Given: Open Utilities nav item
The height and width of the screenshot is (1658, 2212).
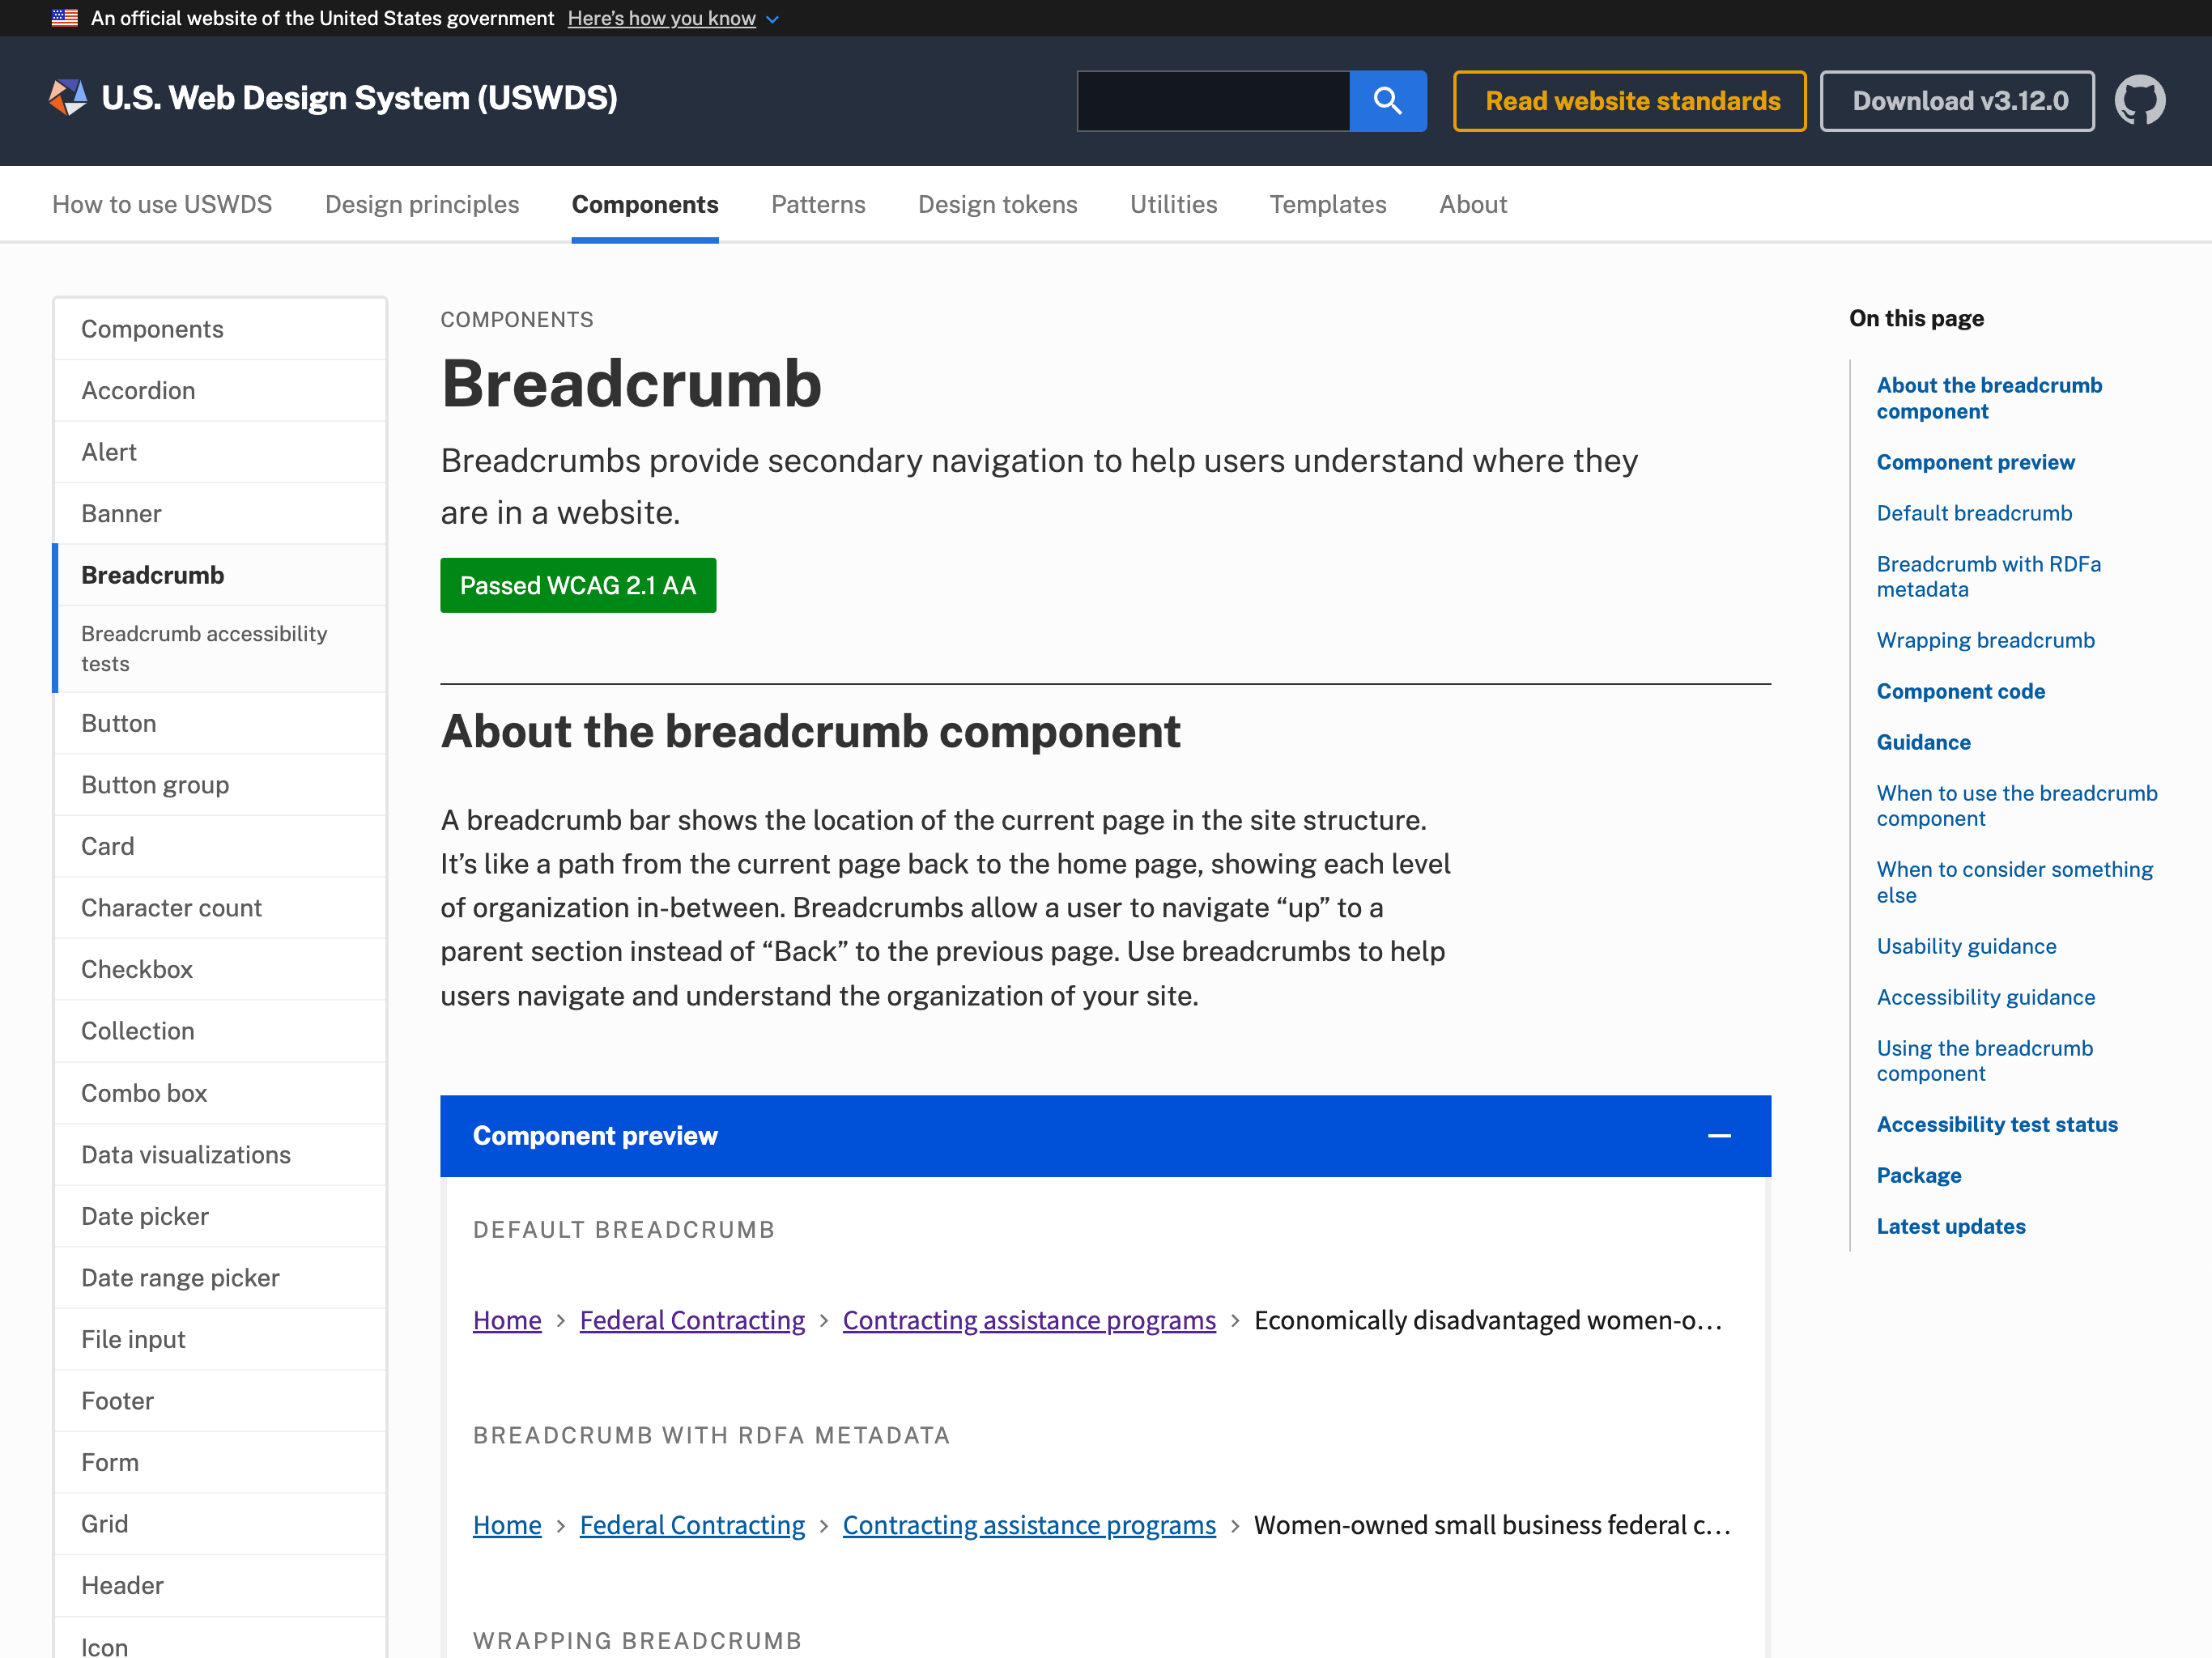Looking at the screenshot, I should (1173, 204).
